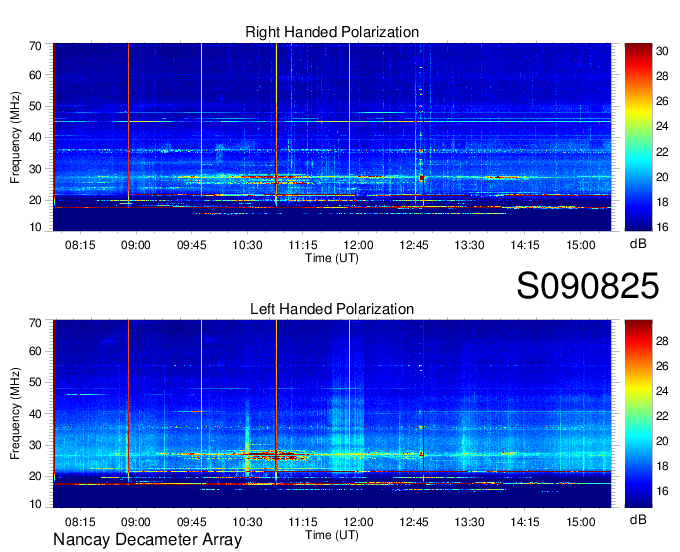Viewport: 680px width, 552px height.
Task: Click 09:00 time tick of left-handed plot
Action: tap(136, 522)
